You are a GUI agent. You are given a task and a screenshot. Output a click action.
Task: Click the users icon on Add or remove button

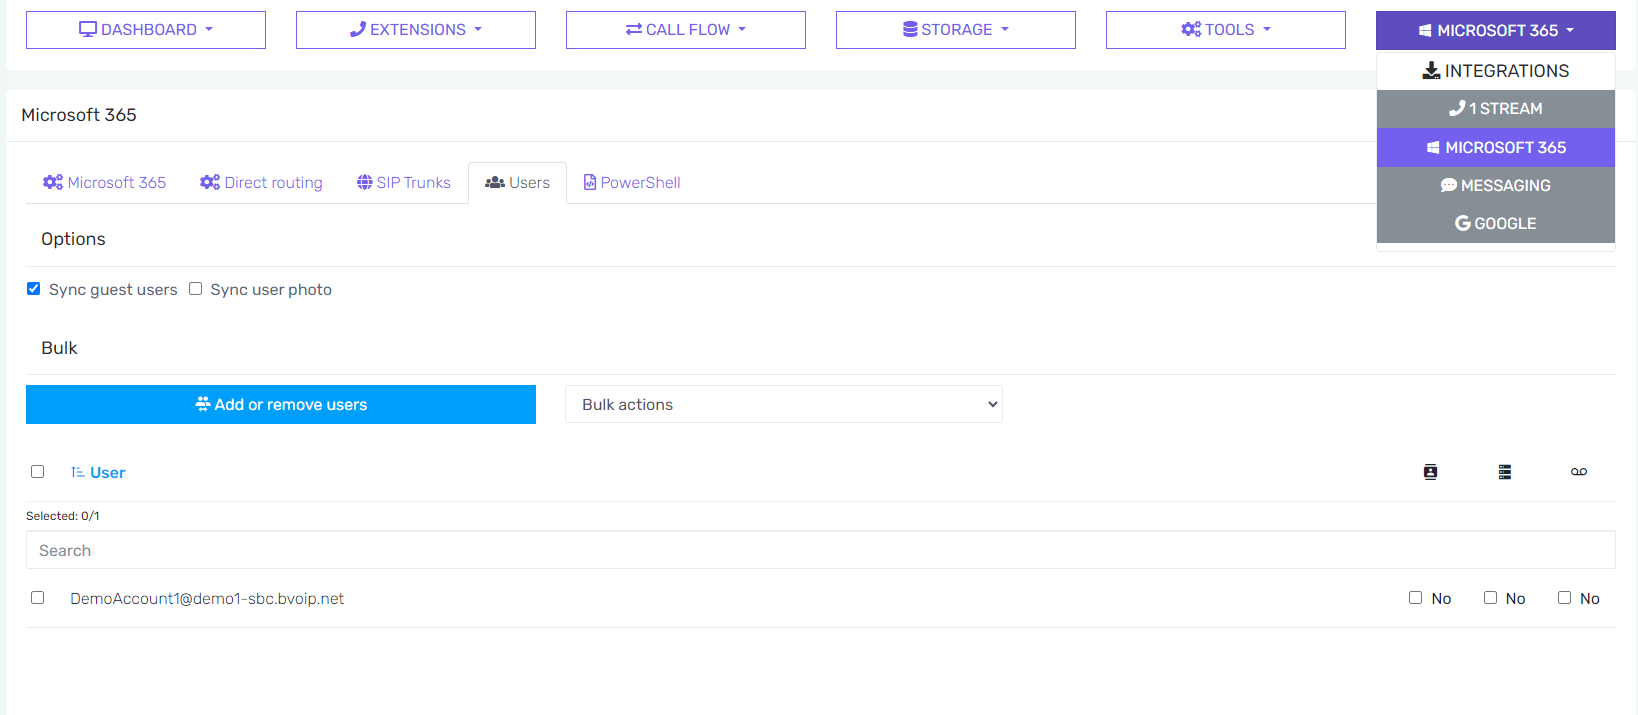203,404
